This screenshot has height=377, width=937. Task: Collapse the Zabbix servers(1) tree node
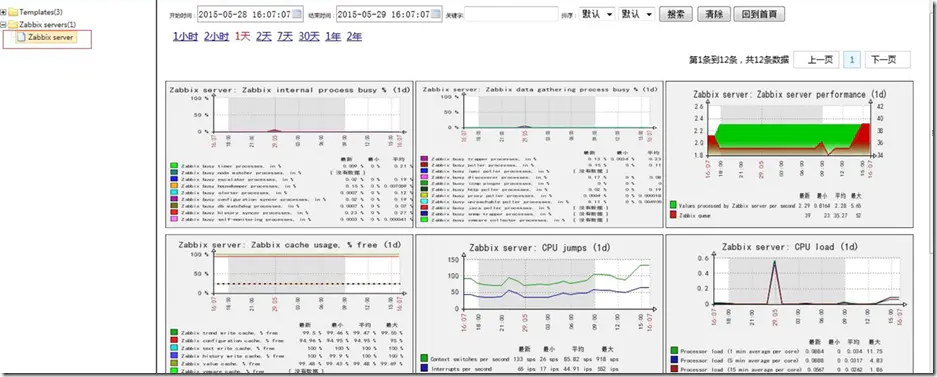[4, 24]
